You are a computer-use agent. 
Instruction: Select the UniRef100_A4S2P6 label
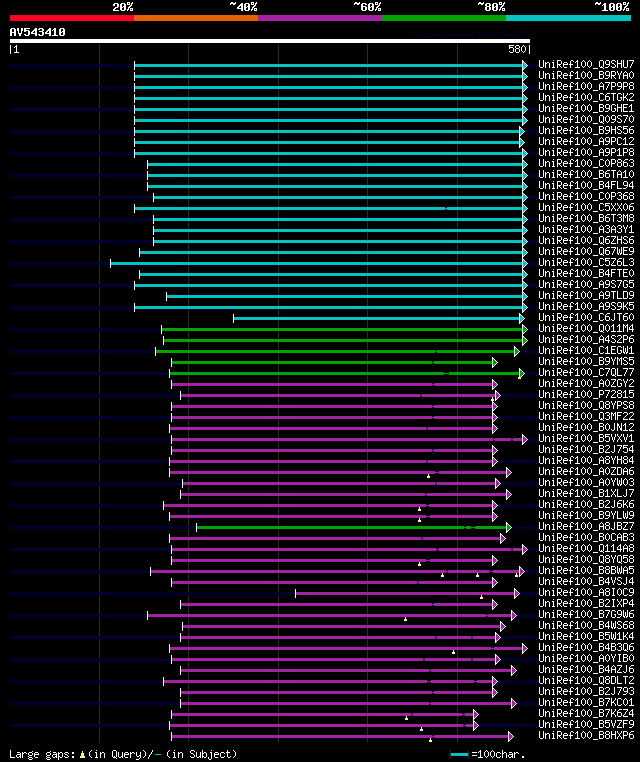coord(586,340)
